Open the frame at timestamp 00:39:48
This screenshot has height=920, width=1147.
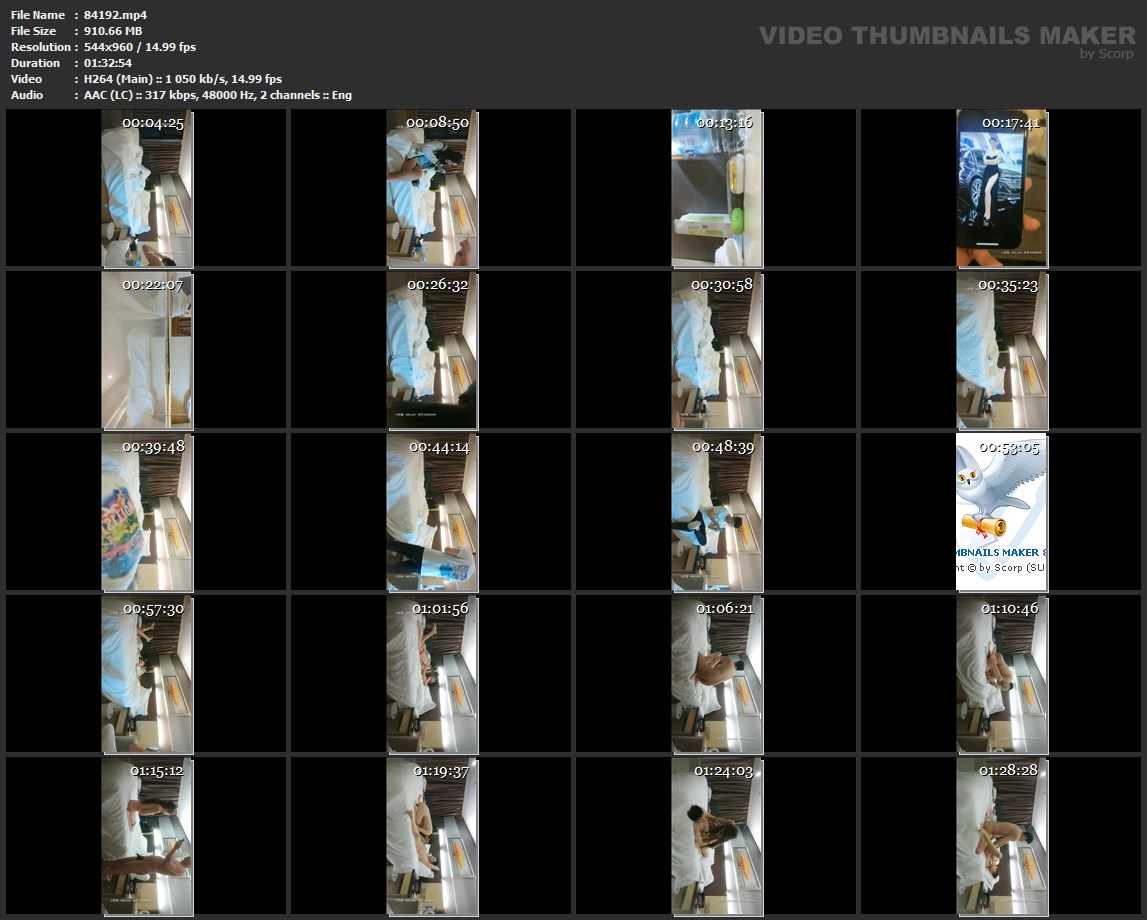147,512
